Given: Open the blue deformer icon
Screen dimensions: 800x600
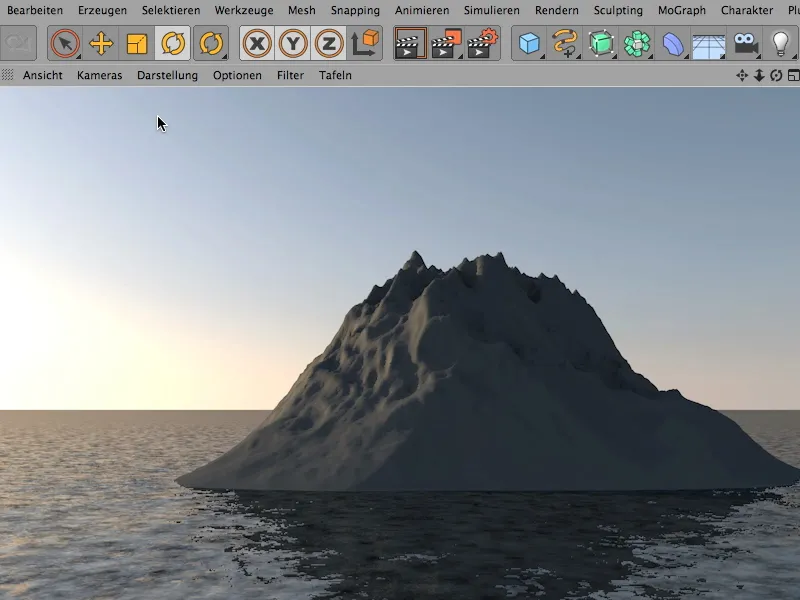Looking at the screenshot, I should [x=673, y=43].
